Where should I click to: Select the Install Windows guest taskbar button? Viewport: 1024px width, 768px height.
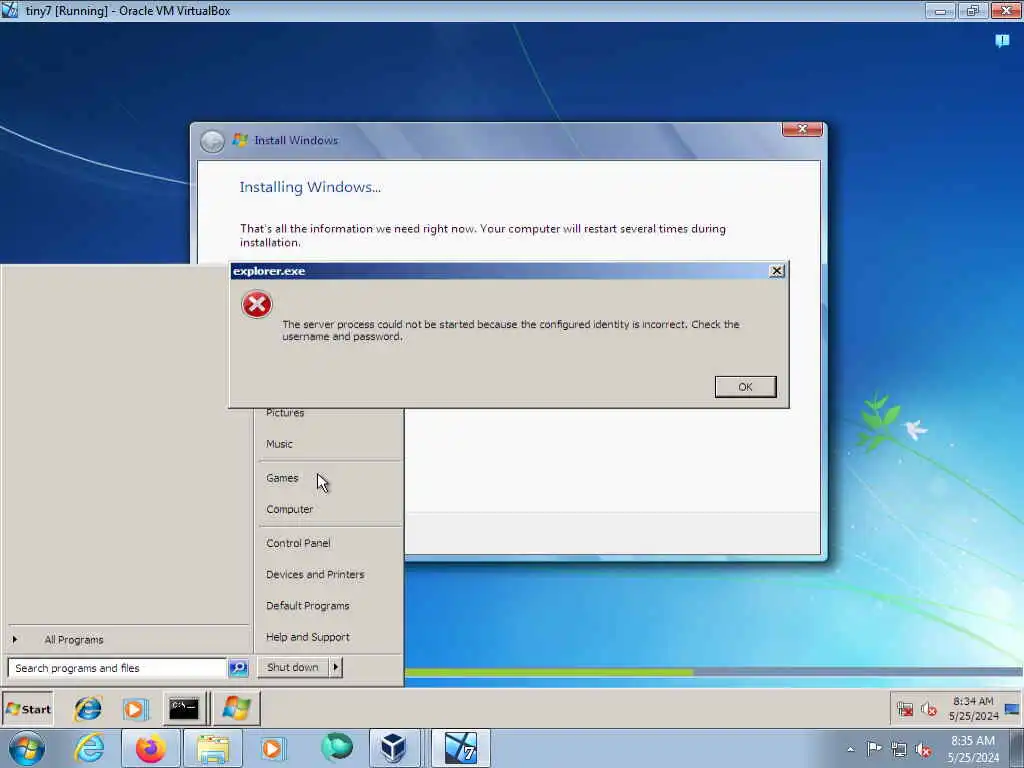[x=236, y=709]
